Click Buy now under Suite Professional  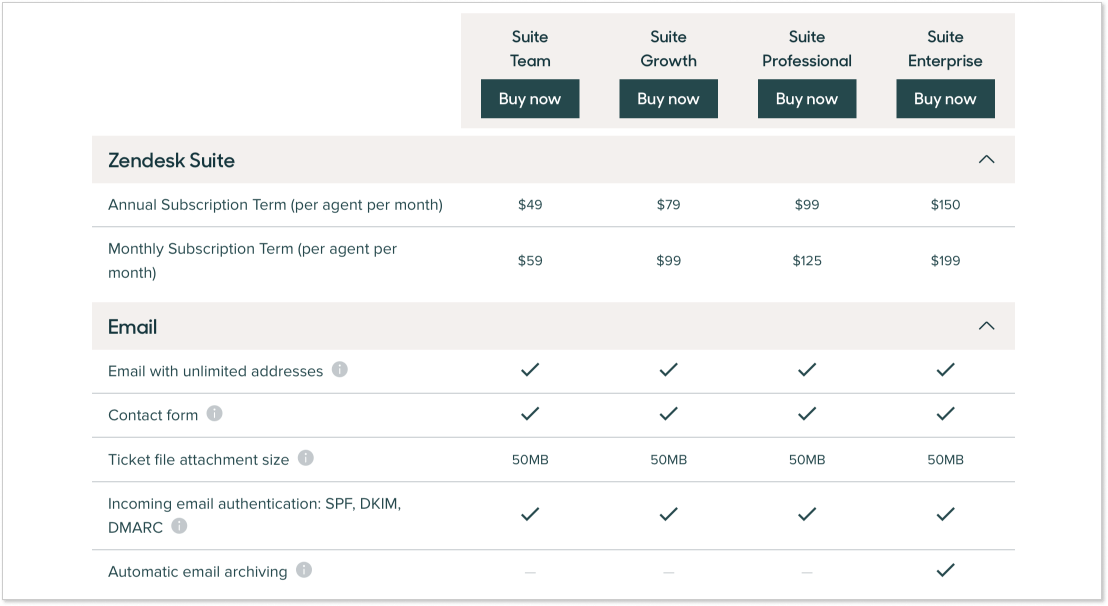click(x=807, y=99)
